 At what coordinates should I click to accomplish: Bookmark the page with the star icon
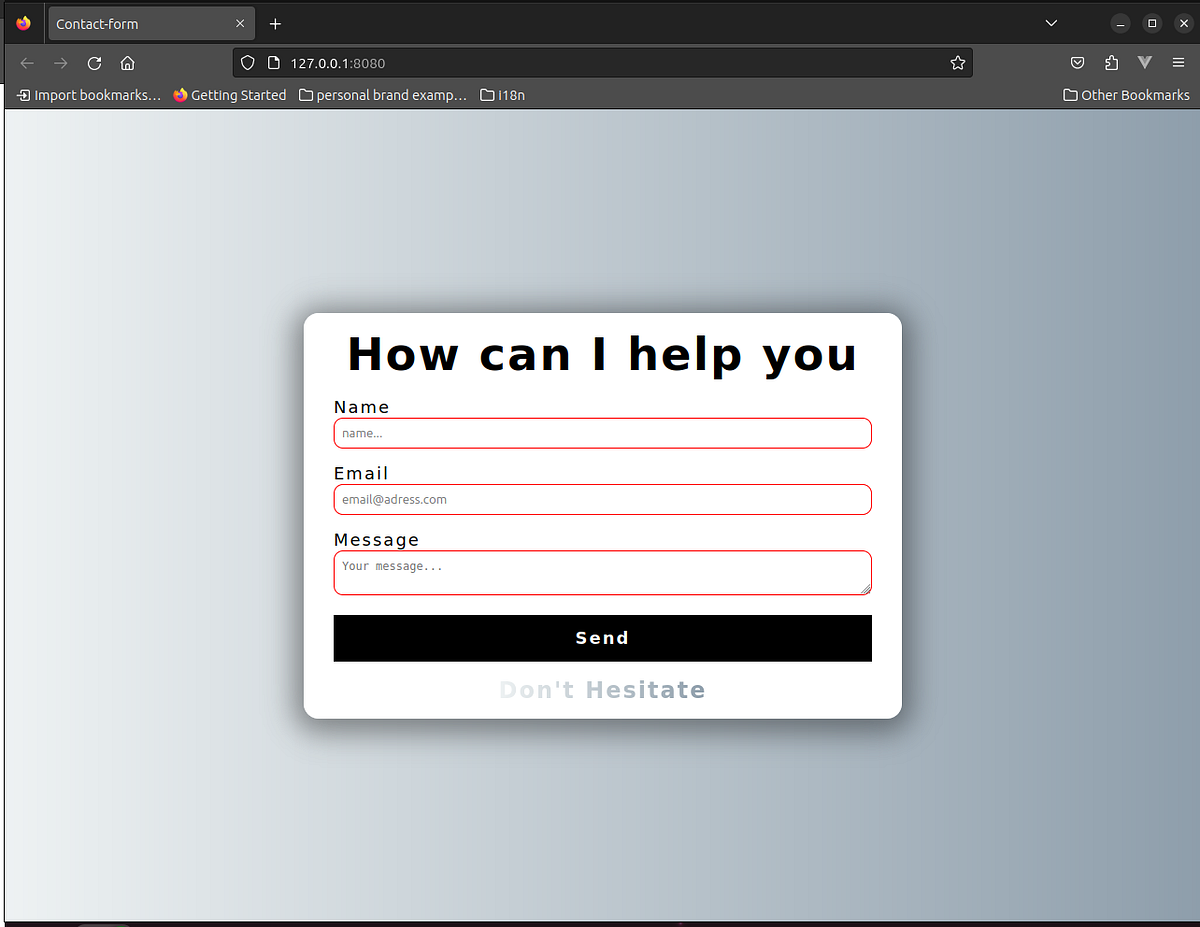[957, 62]
